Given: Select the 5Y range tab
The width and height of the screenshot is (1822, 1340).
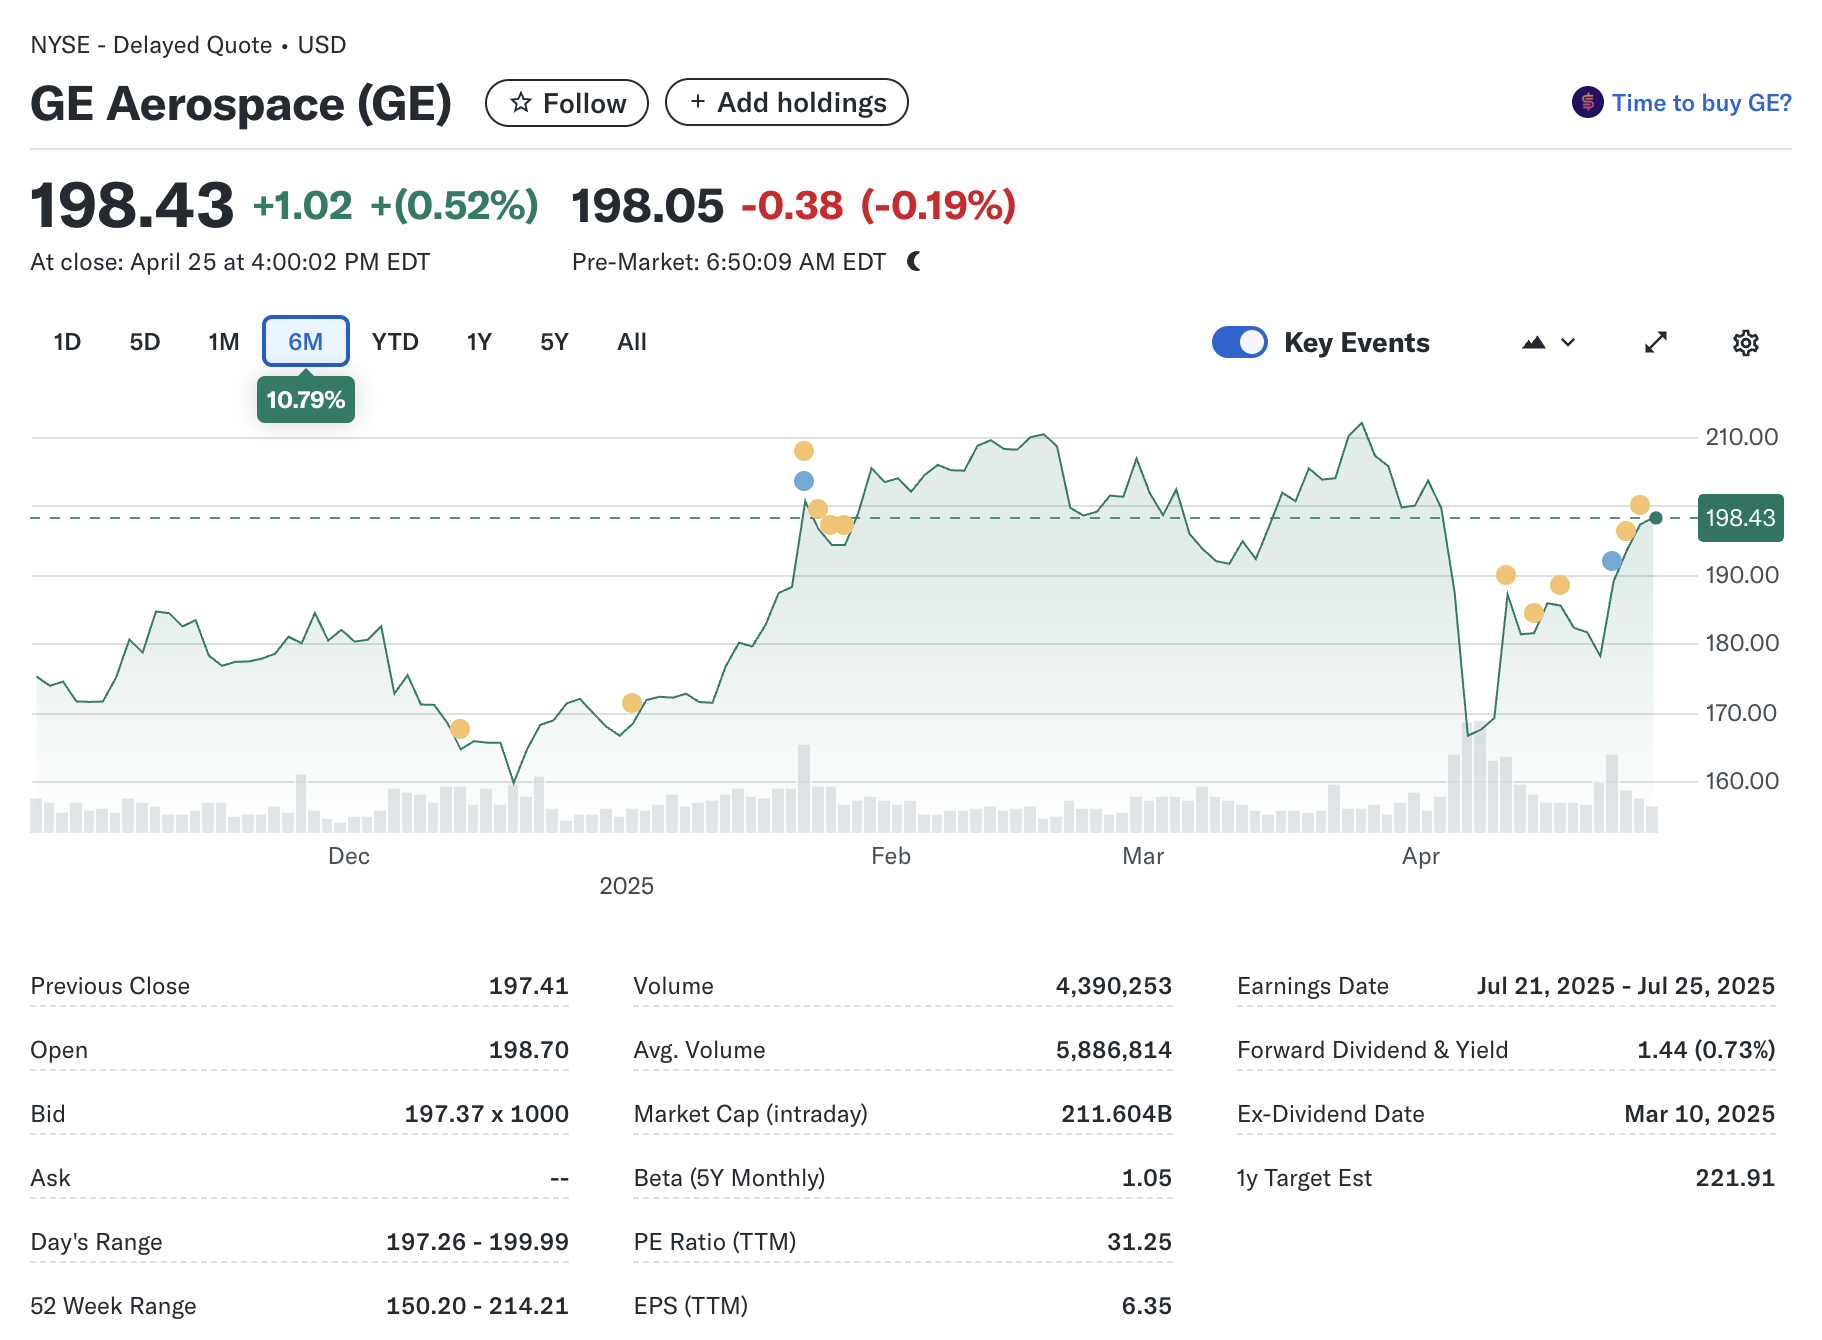Looking at the screenshot, I should pyautogui.click(x=554, y=342).
